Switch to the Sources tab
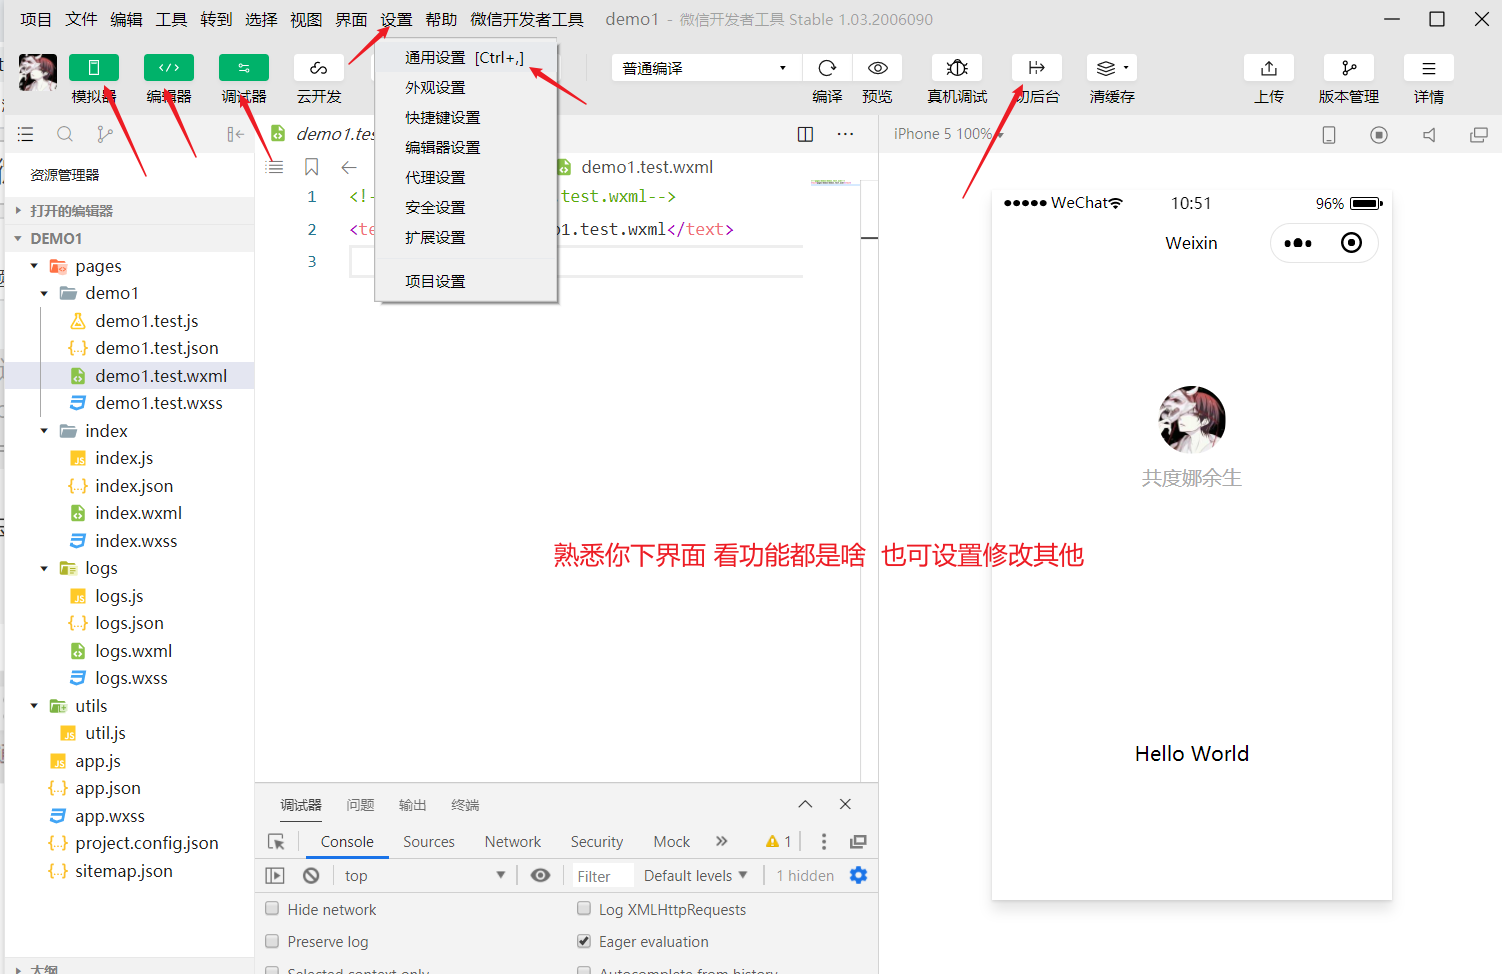Screen dimensions: 1502x974 click(x=429, y=842)
